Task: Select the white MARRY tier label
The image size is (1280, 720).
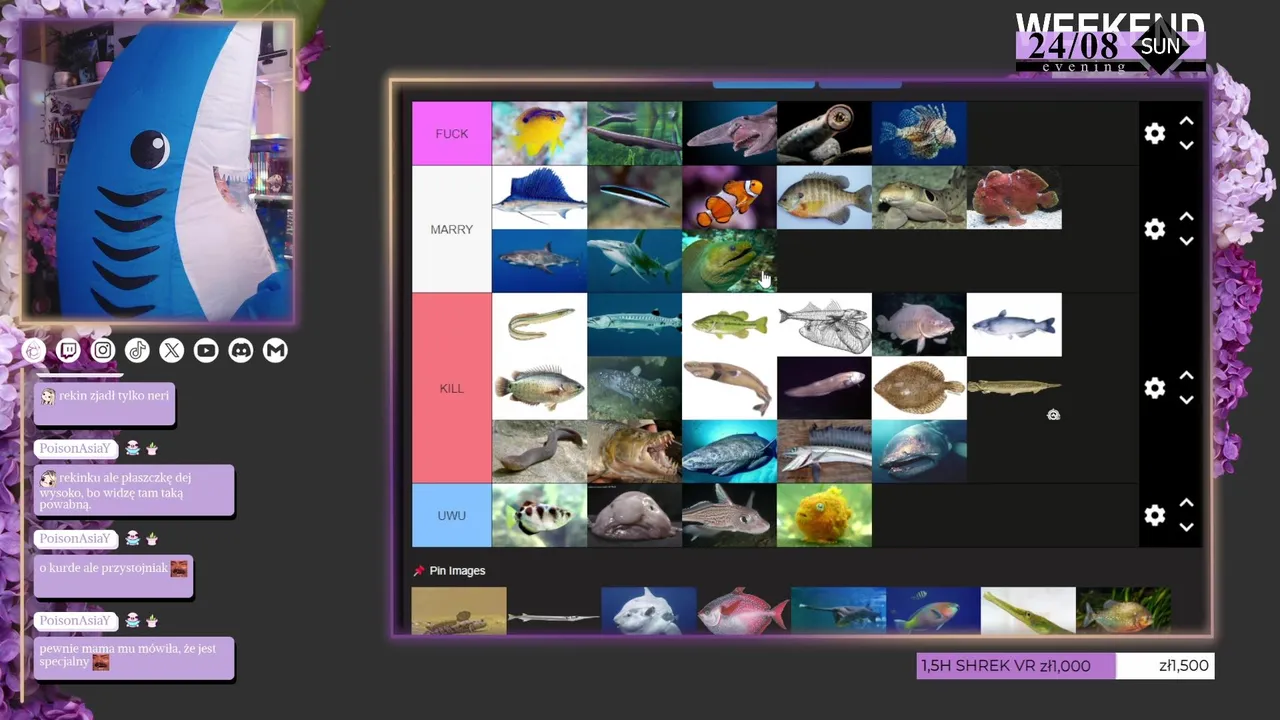Action: coord(452,229)
